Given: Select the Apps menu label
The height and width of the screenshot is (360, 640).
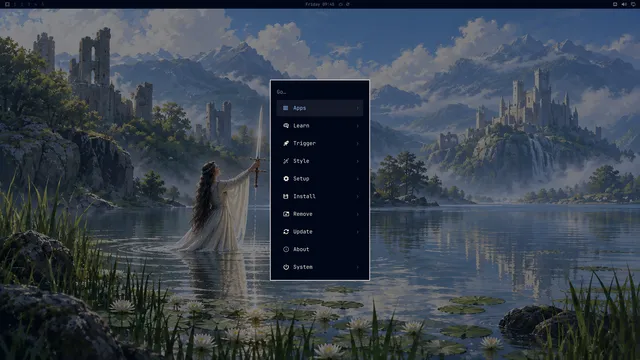Looking at the screenshot, I should click(x=299, y=108).
